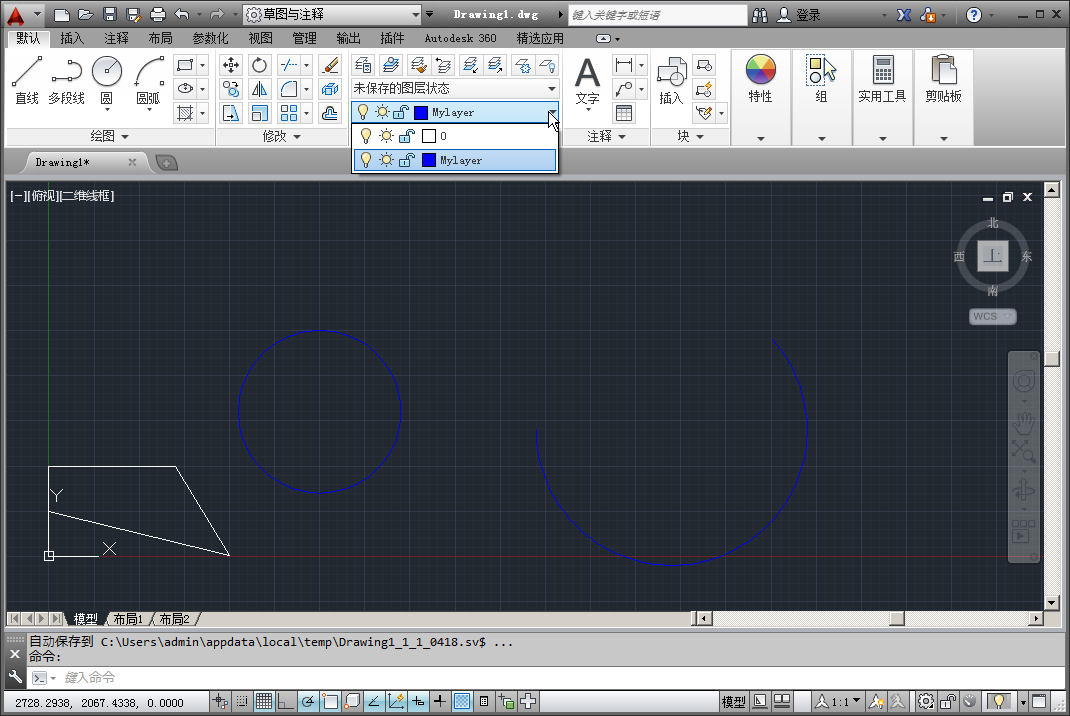Collapse the open layer selection dropdown

pos(550,113)
